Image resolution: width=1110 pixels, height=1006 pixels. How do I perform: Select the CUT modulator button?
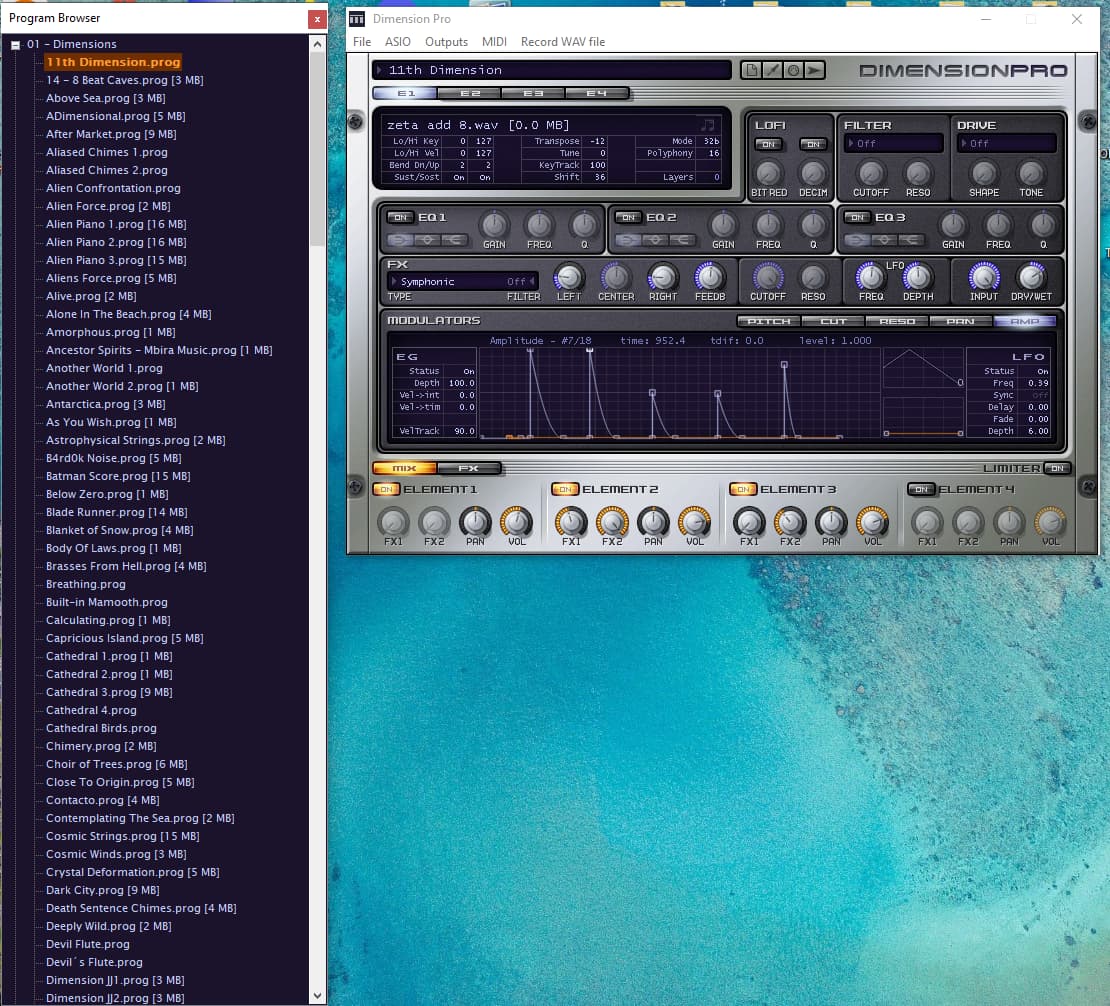(x=833, y=321)
